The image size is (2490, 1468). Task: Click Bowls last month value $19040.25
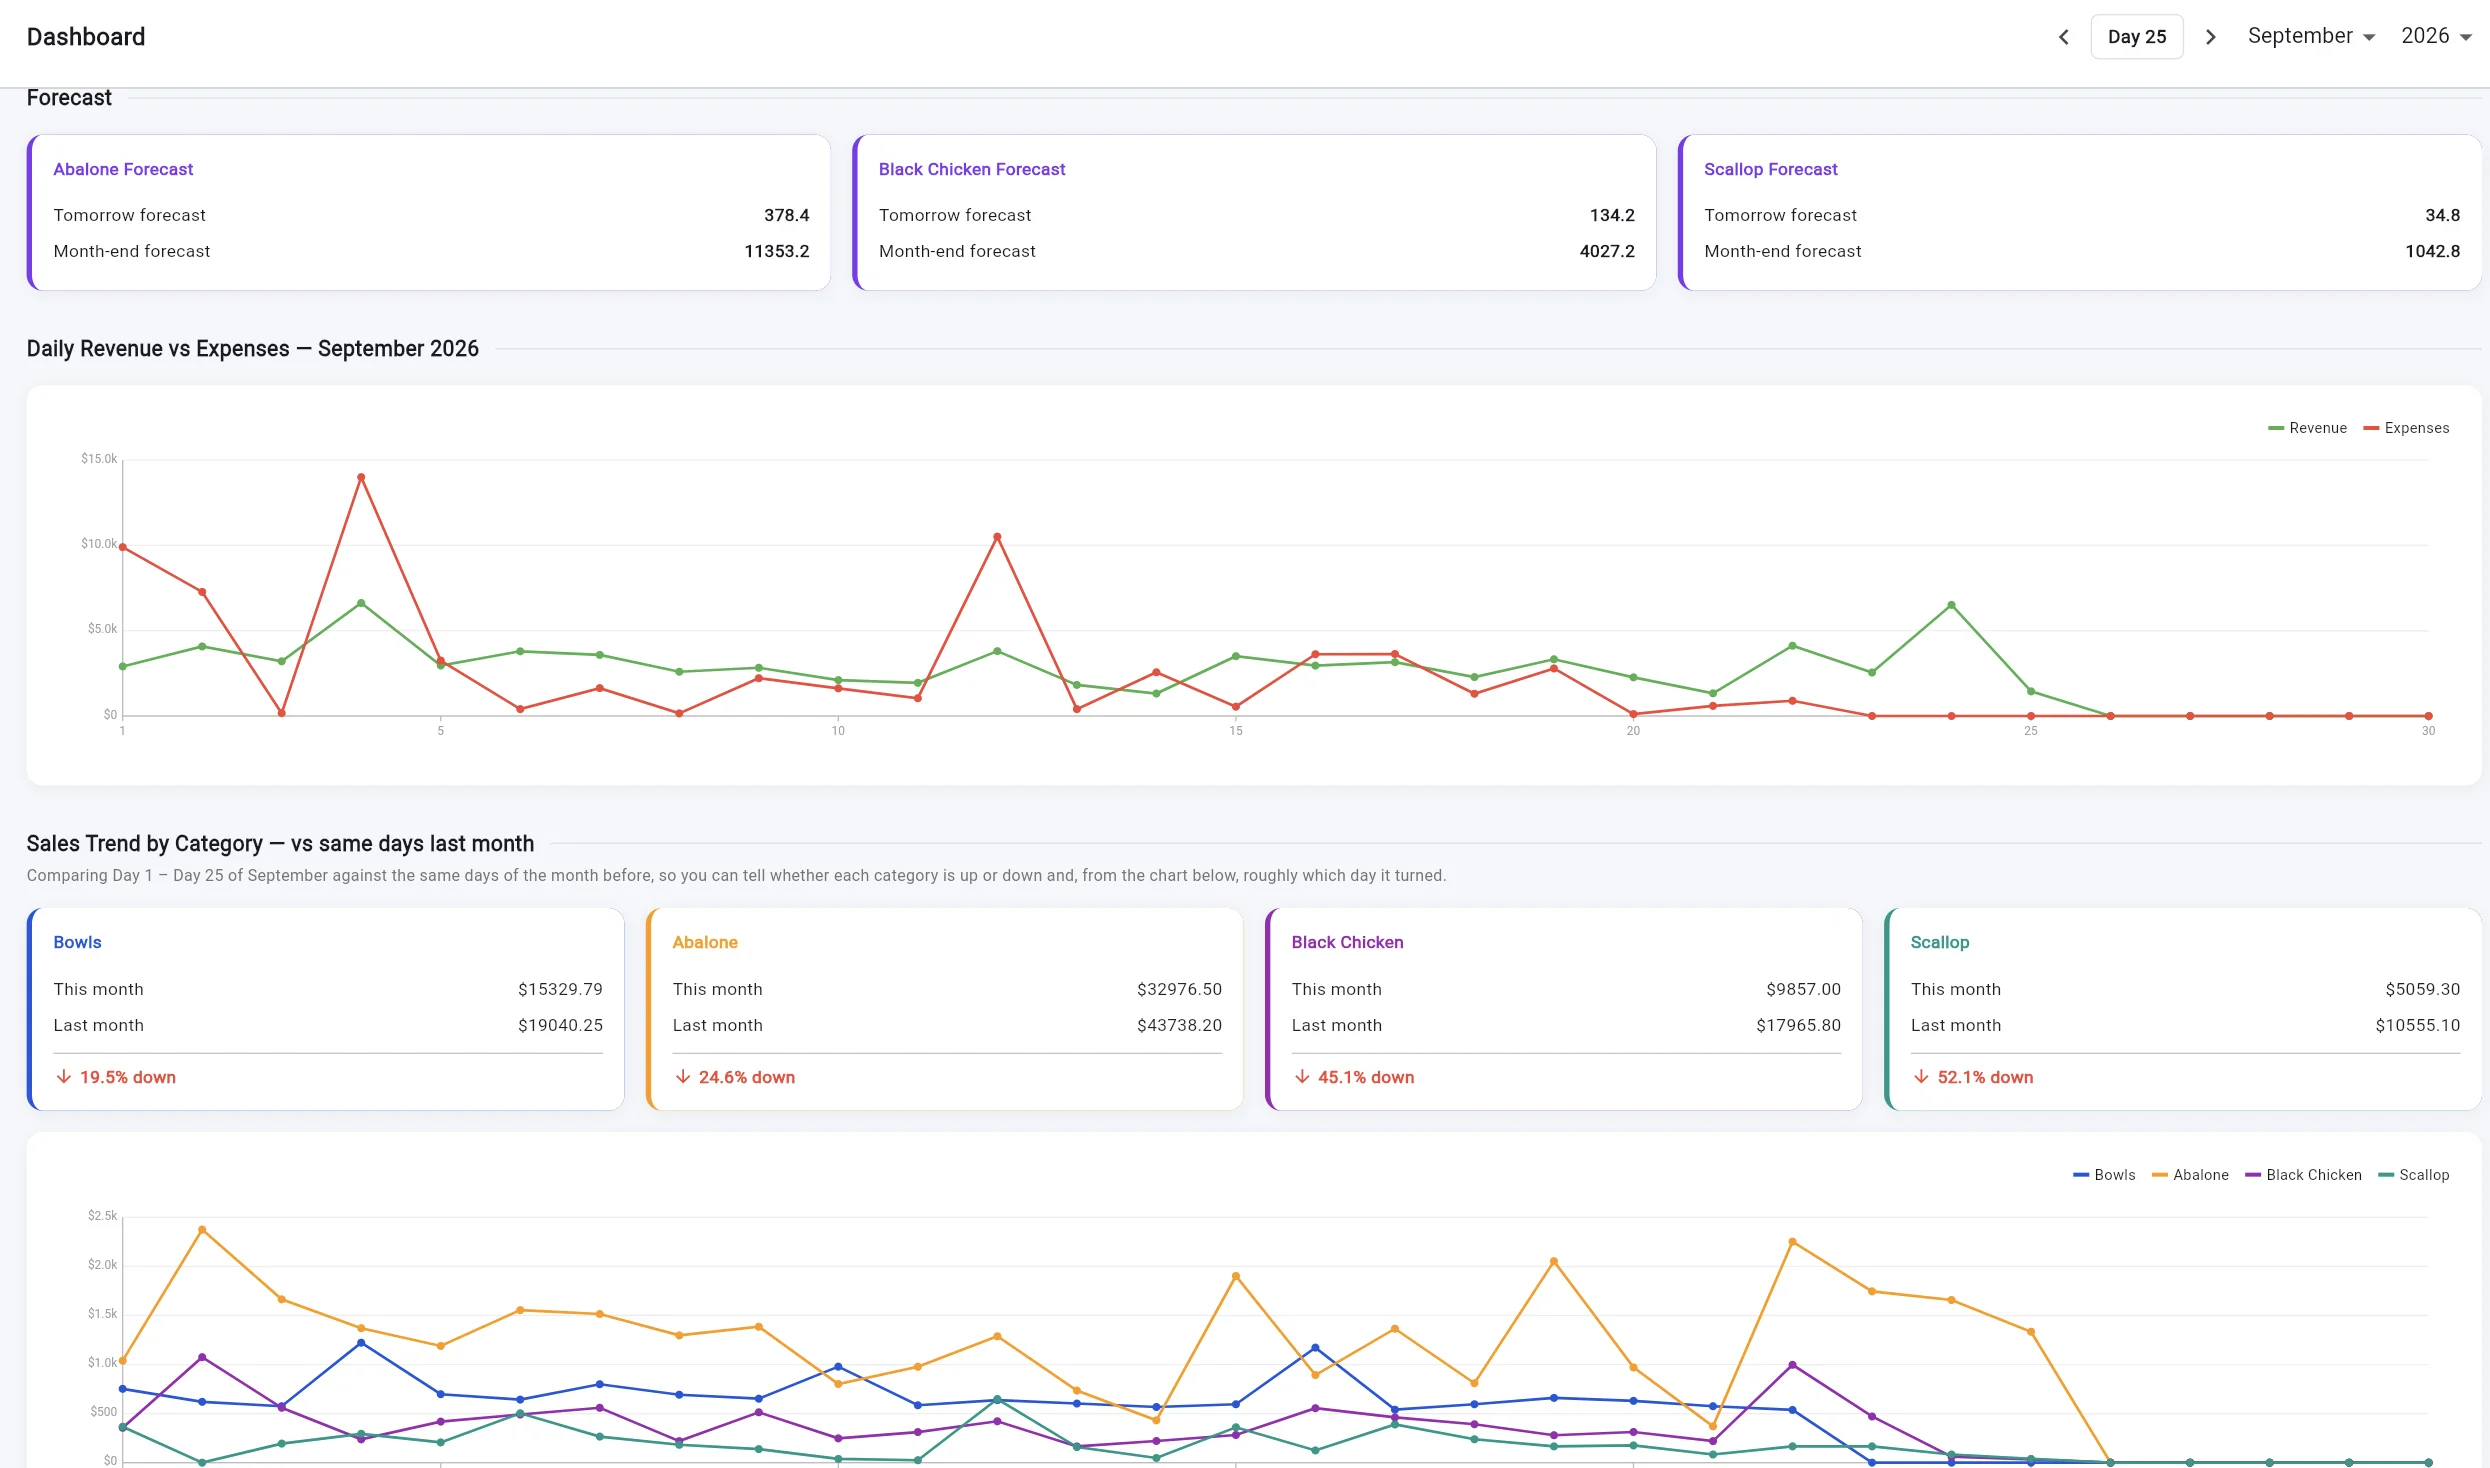click(x=560, y=1025)
